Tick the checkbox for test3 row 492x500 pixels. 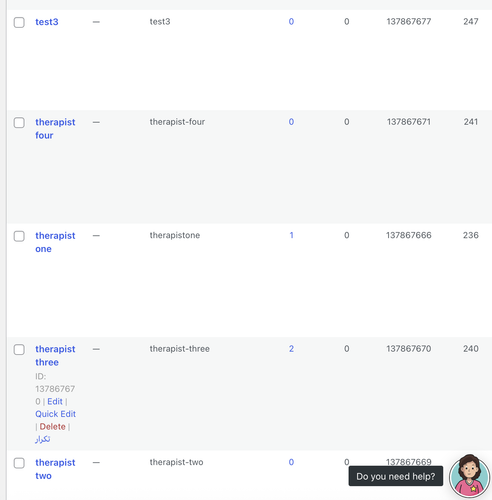[x=19, y=22]
